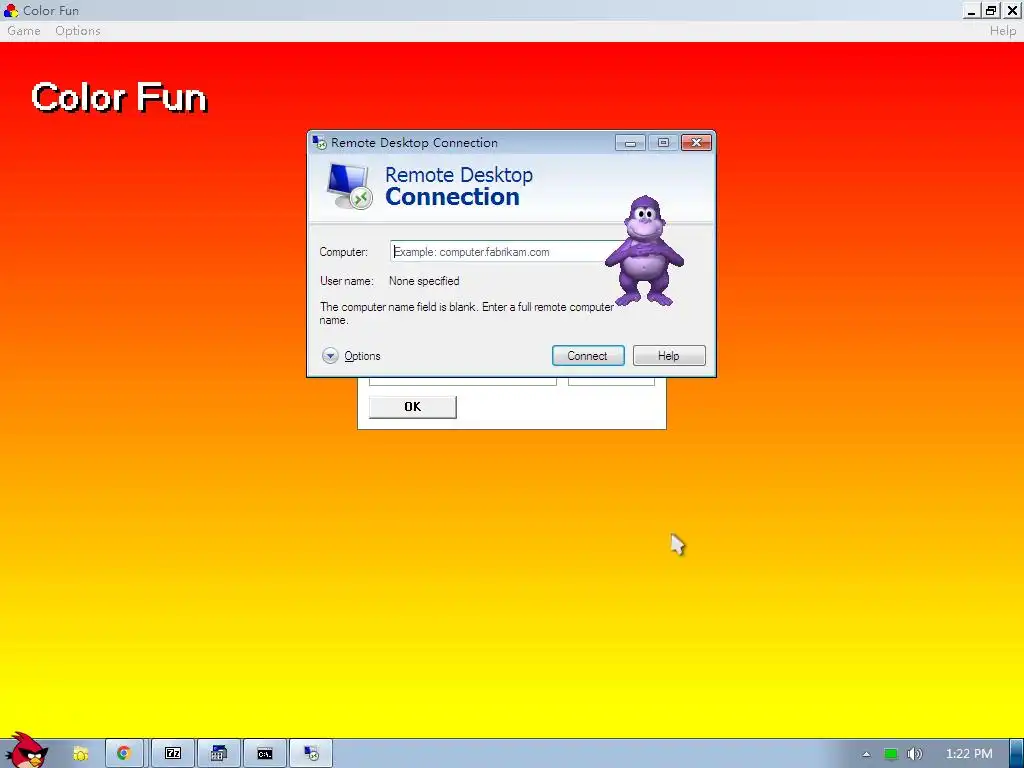
Task: Minimize the Remote Desktop Connection window
Action: pyautogui.click(x=630, y=142)
